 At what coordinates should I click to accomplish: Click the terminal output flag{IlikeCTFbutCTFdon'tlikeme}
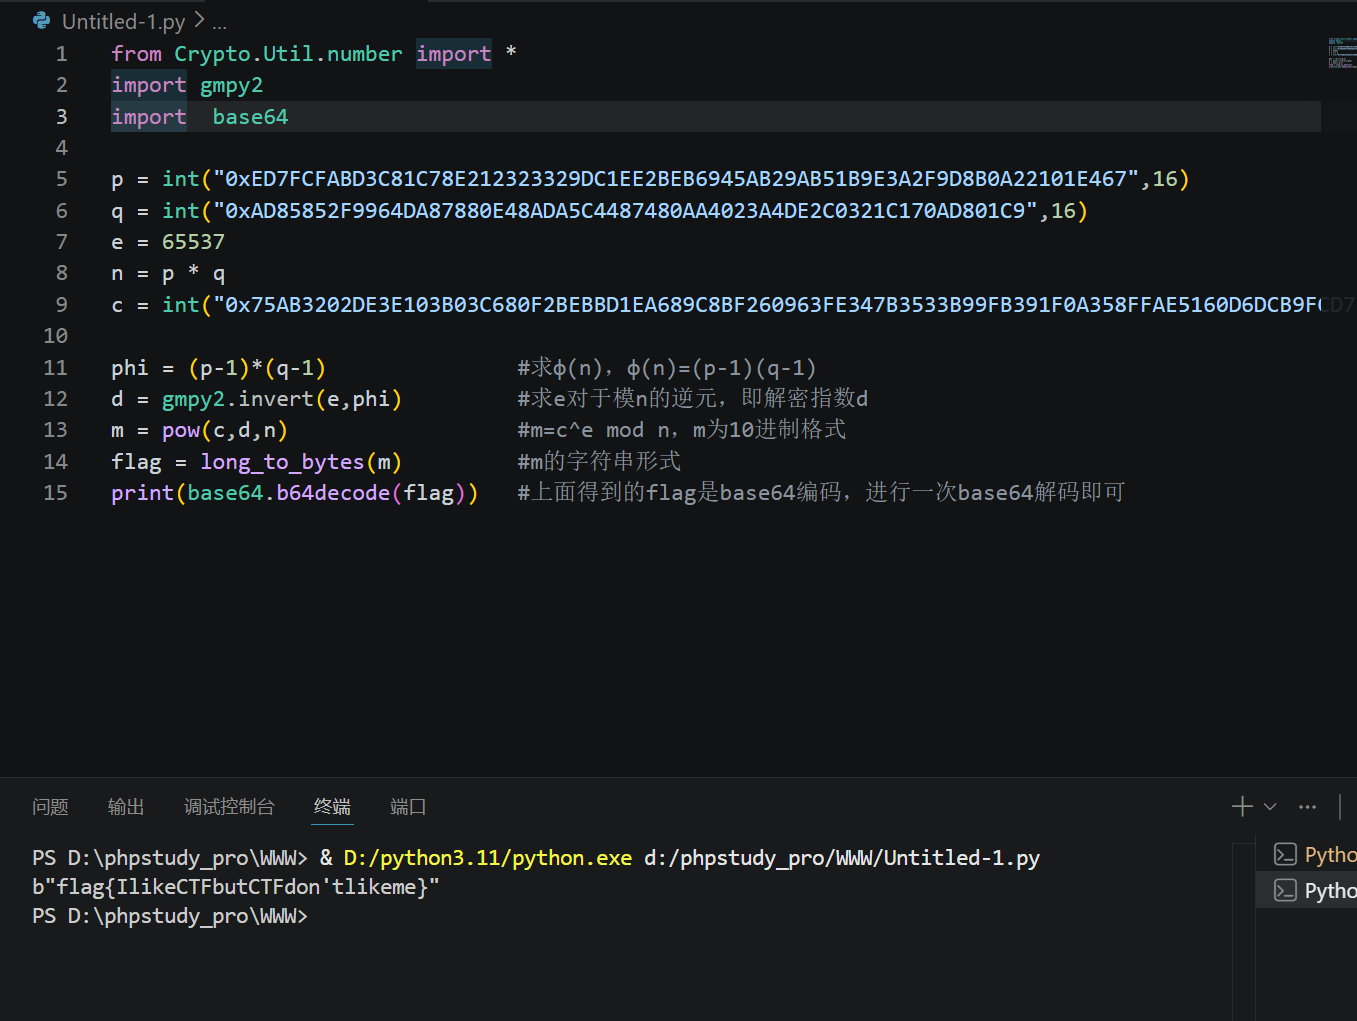[243, 887]
